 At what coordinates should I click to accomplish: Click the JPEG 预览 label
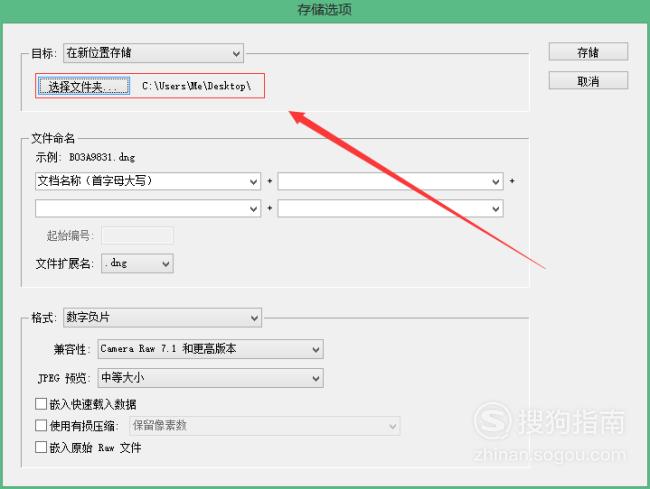point(62,378)
